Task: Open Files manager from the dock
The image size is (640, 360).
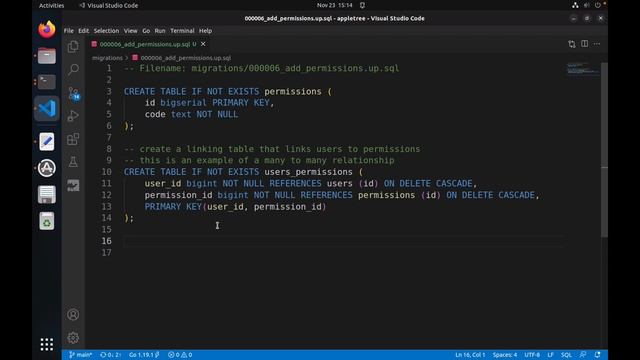Action: (47, 56)
